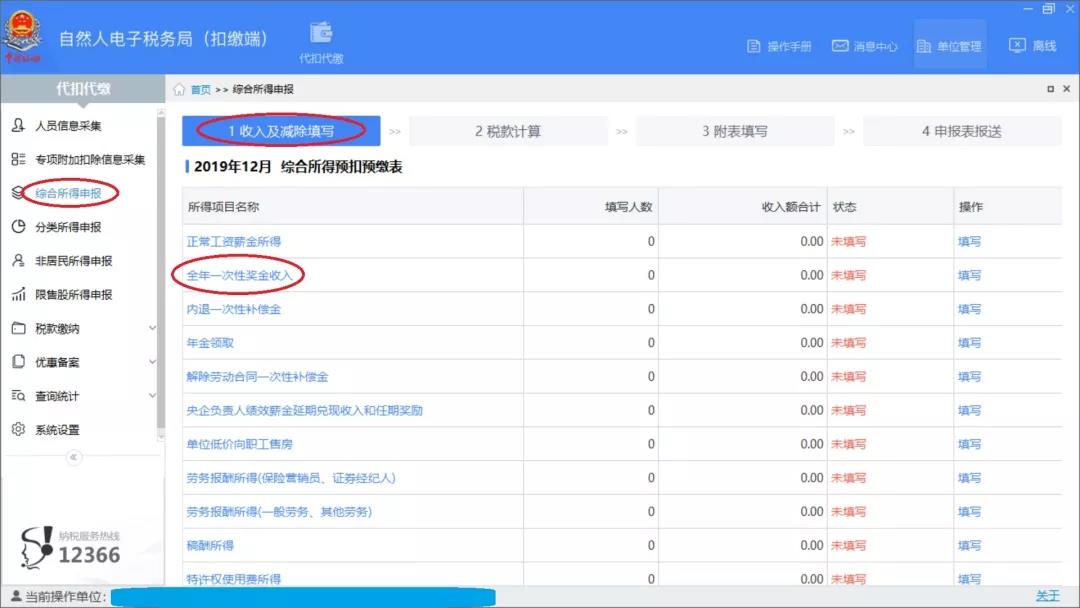Open the 操作手册 help manual
The width and height of the screenshot is (1080, 608).
click(x=778, y=45)
